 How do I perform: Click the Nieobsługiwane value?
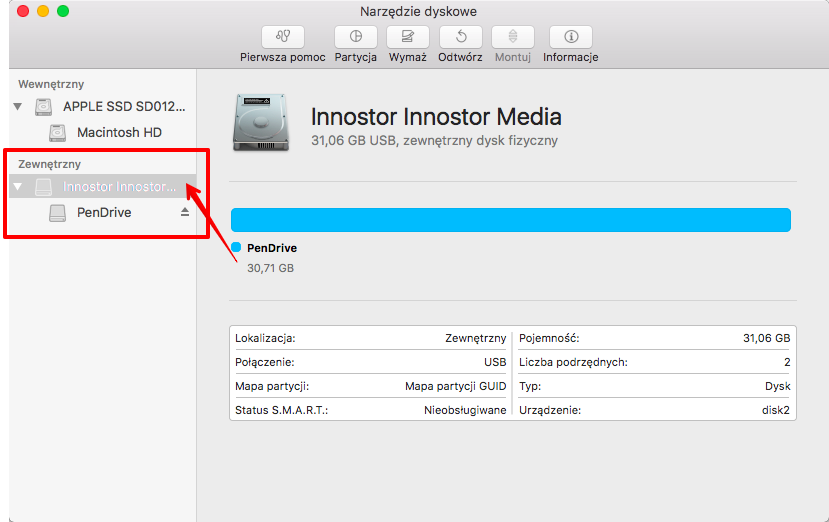465,410
